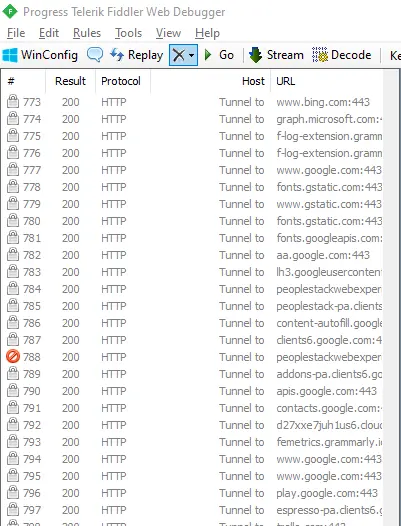This screenshot has width=401, height=526.
Task: Click the lock icon of session 775
Action: [13, 135]
